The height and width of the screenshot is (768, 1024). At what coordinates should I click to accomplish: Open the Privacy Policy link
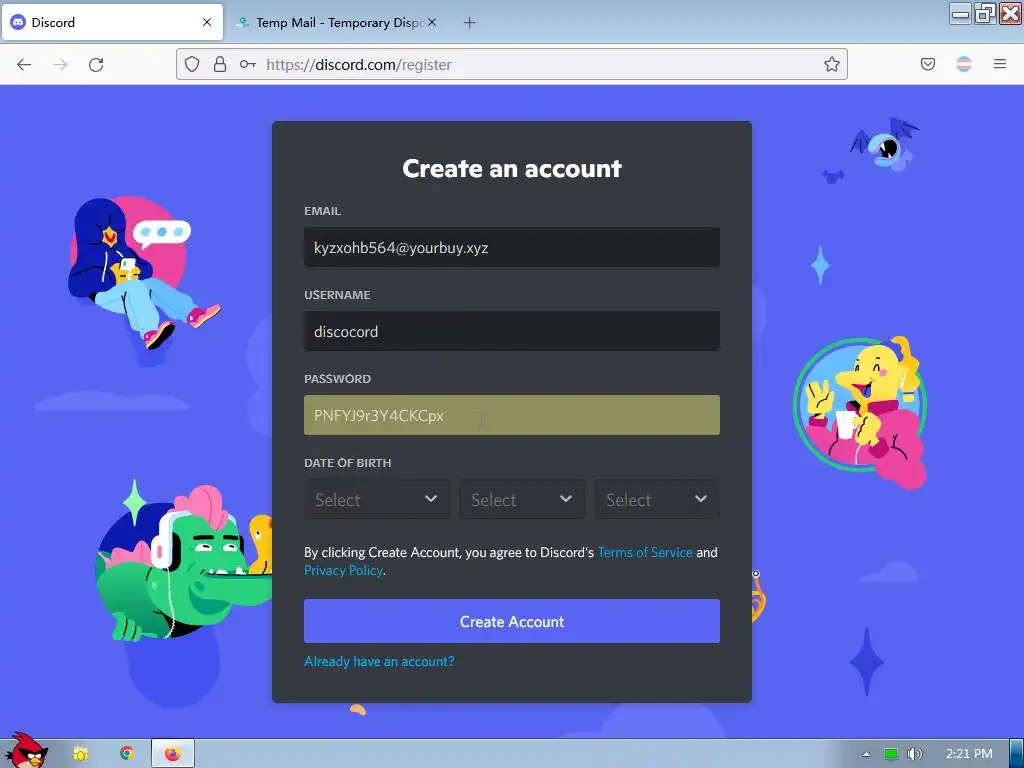click(344, 570)
